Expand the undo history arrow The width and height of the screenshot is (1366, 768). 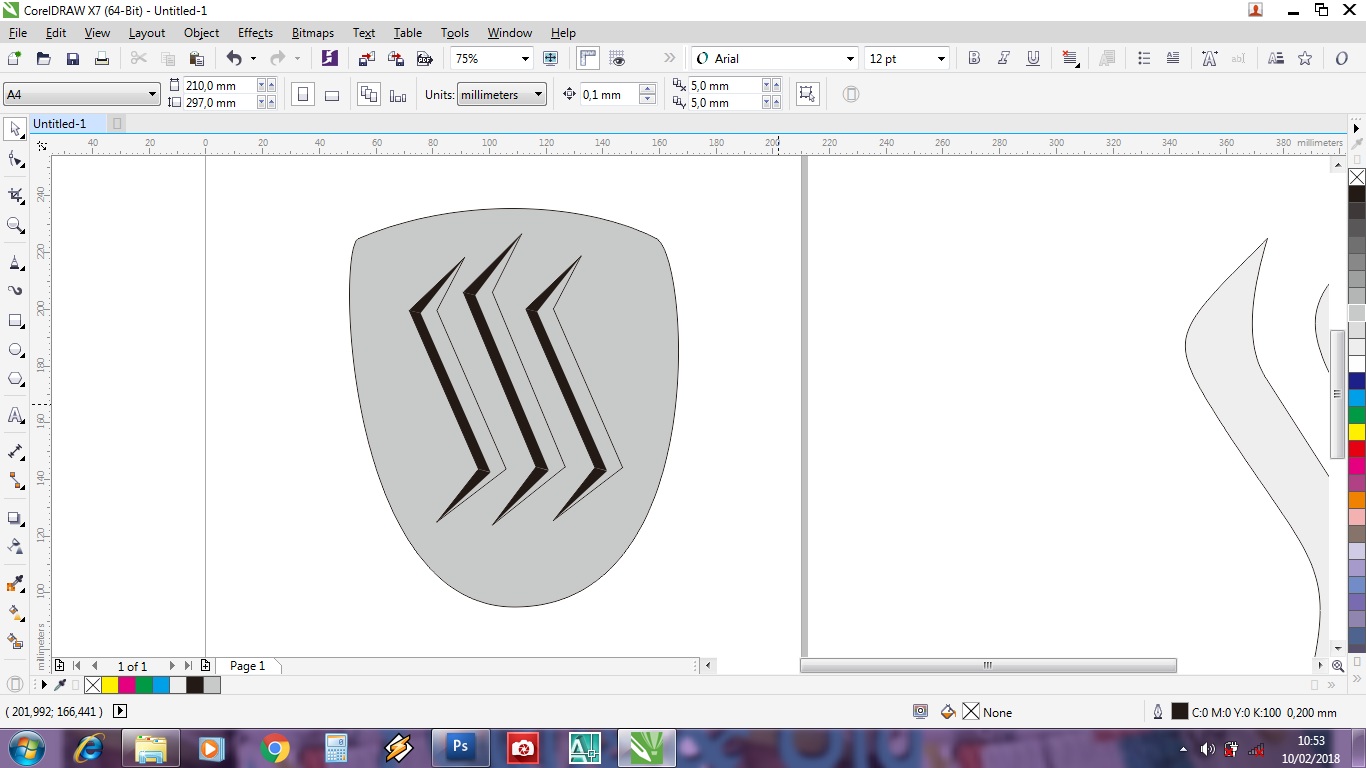(253, 59)
